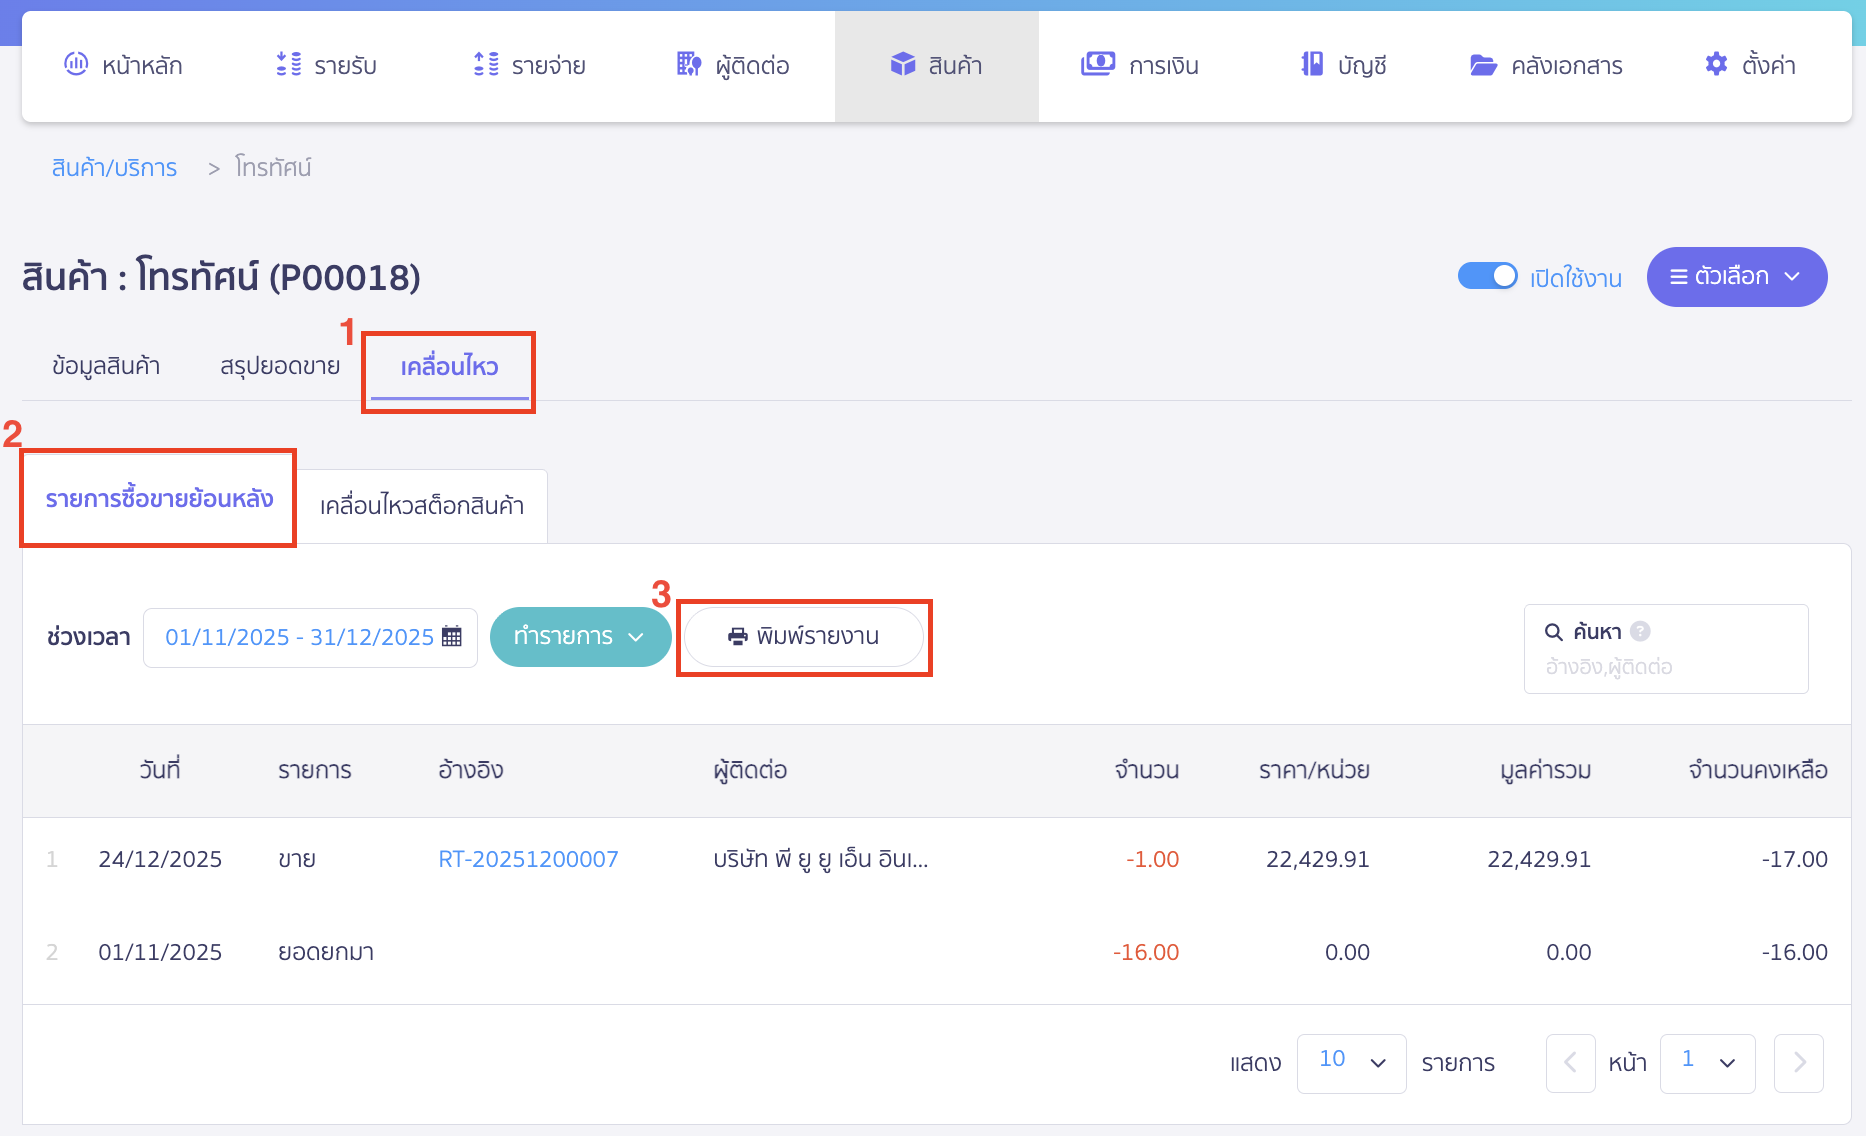Switch to the ข้อมูลสินค้า tab

point(106,366)
